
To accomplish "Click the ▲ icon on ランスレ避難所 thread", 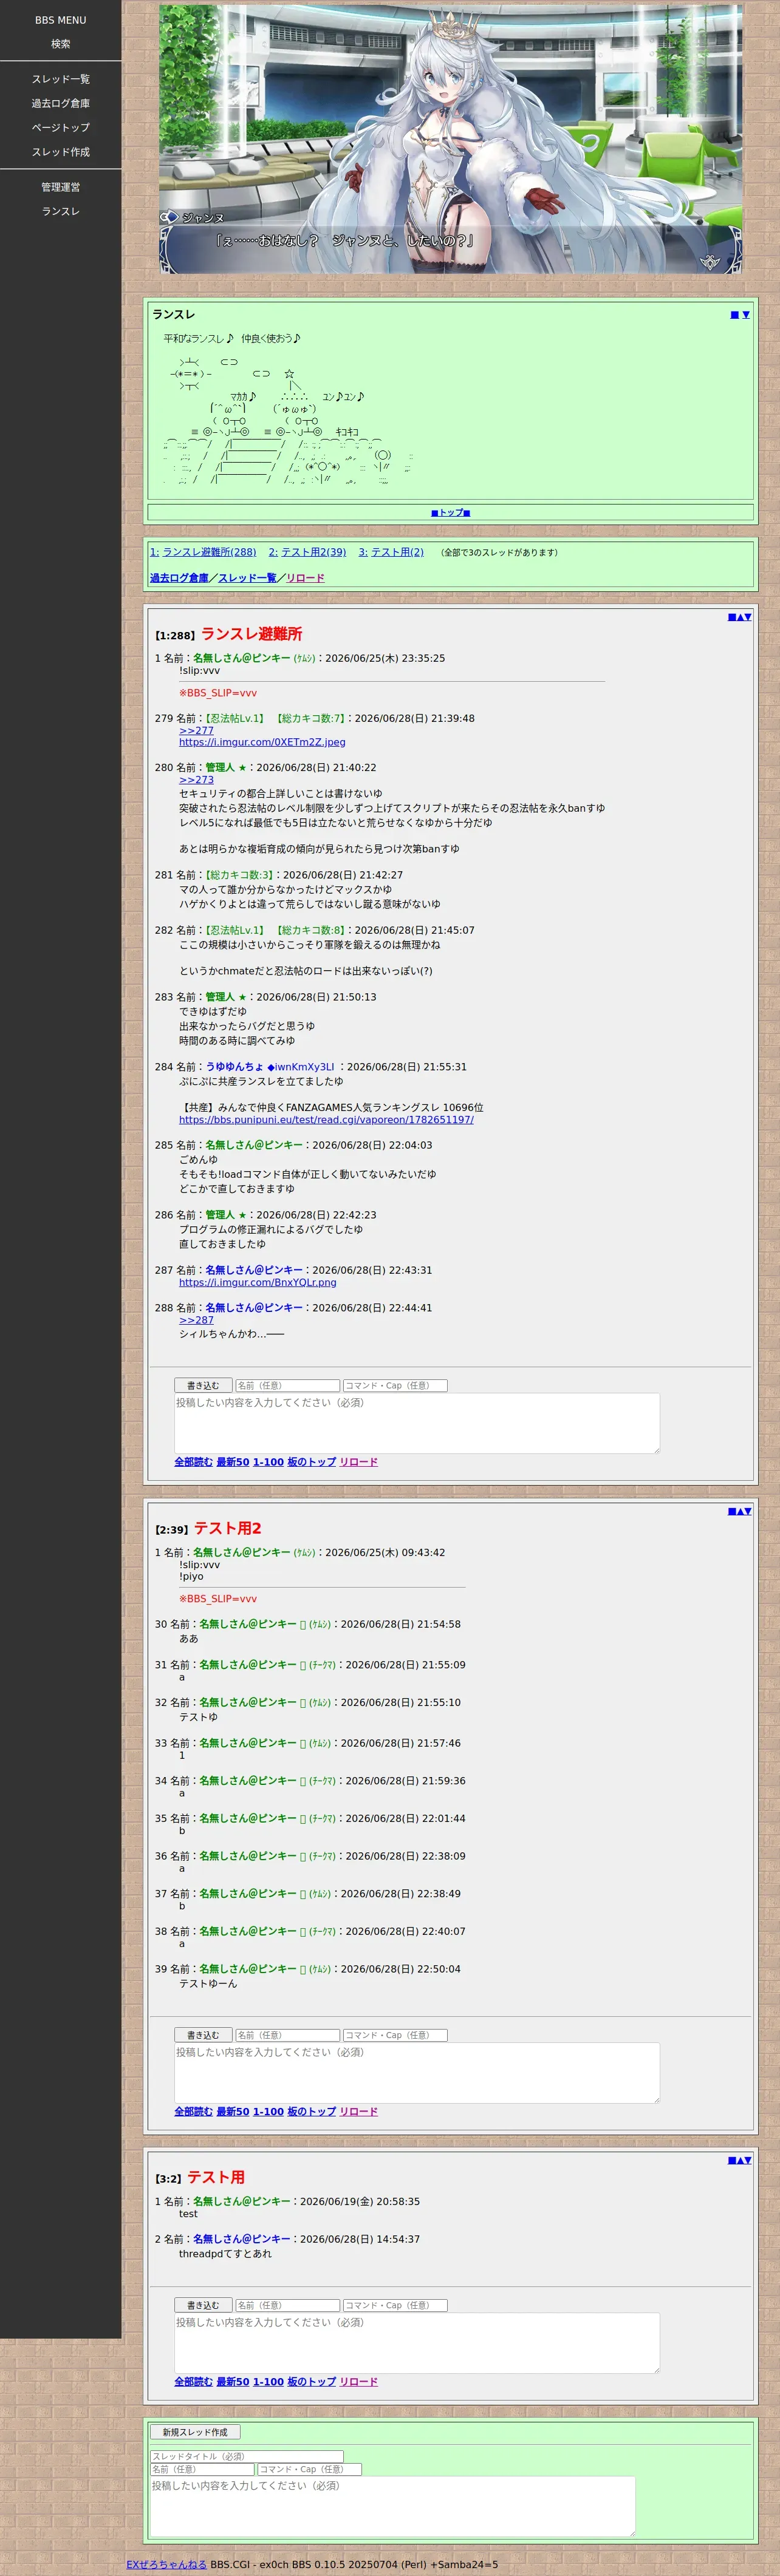I will (x=740, y=617).
